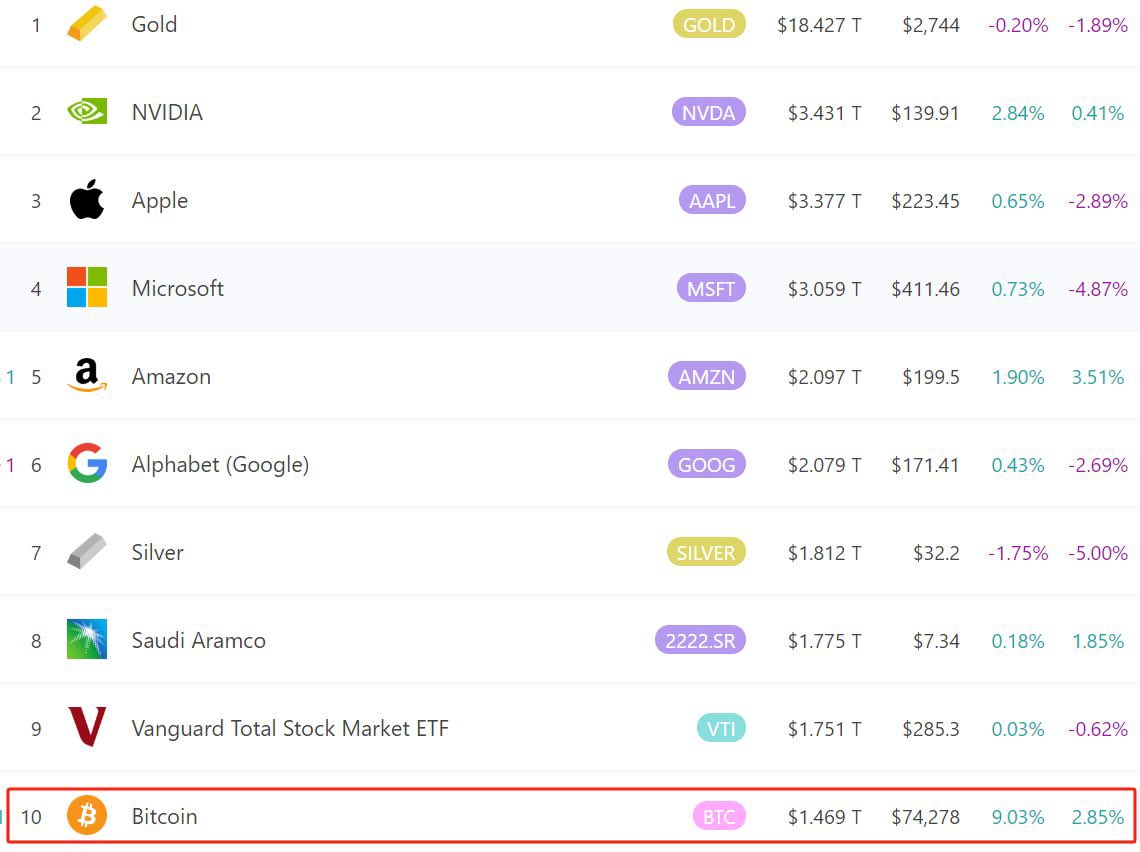The image size is (1140, 852).
Task: Open Vanguard Total Stock Market ETF link
Action: point(290,728)
